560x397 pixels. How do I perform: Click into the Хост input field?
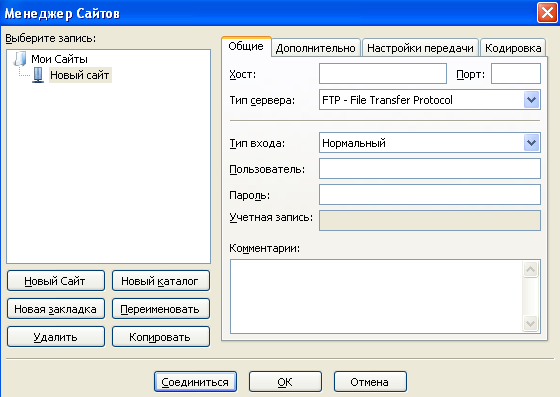pyautogui.click(x=383, y=74)
